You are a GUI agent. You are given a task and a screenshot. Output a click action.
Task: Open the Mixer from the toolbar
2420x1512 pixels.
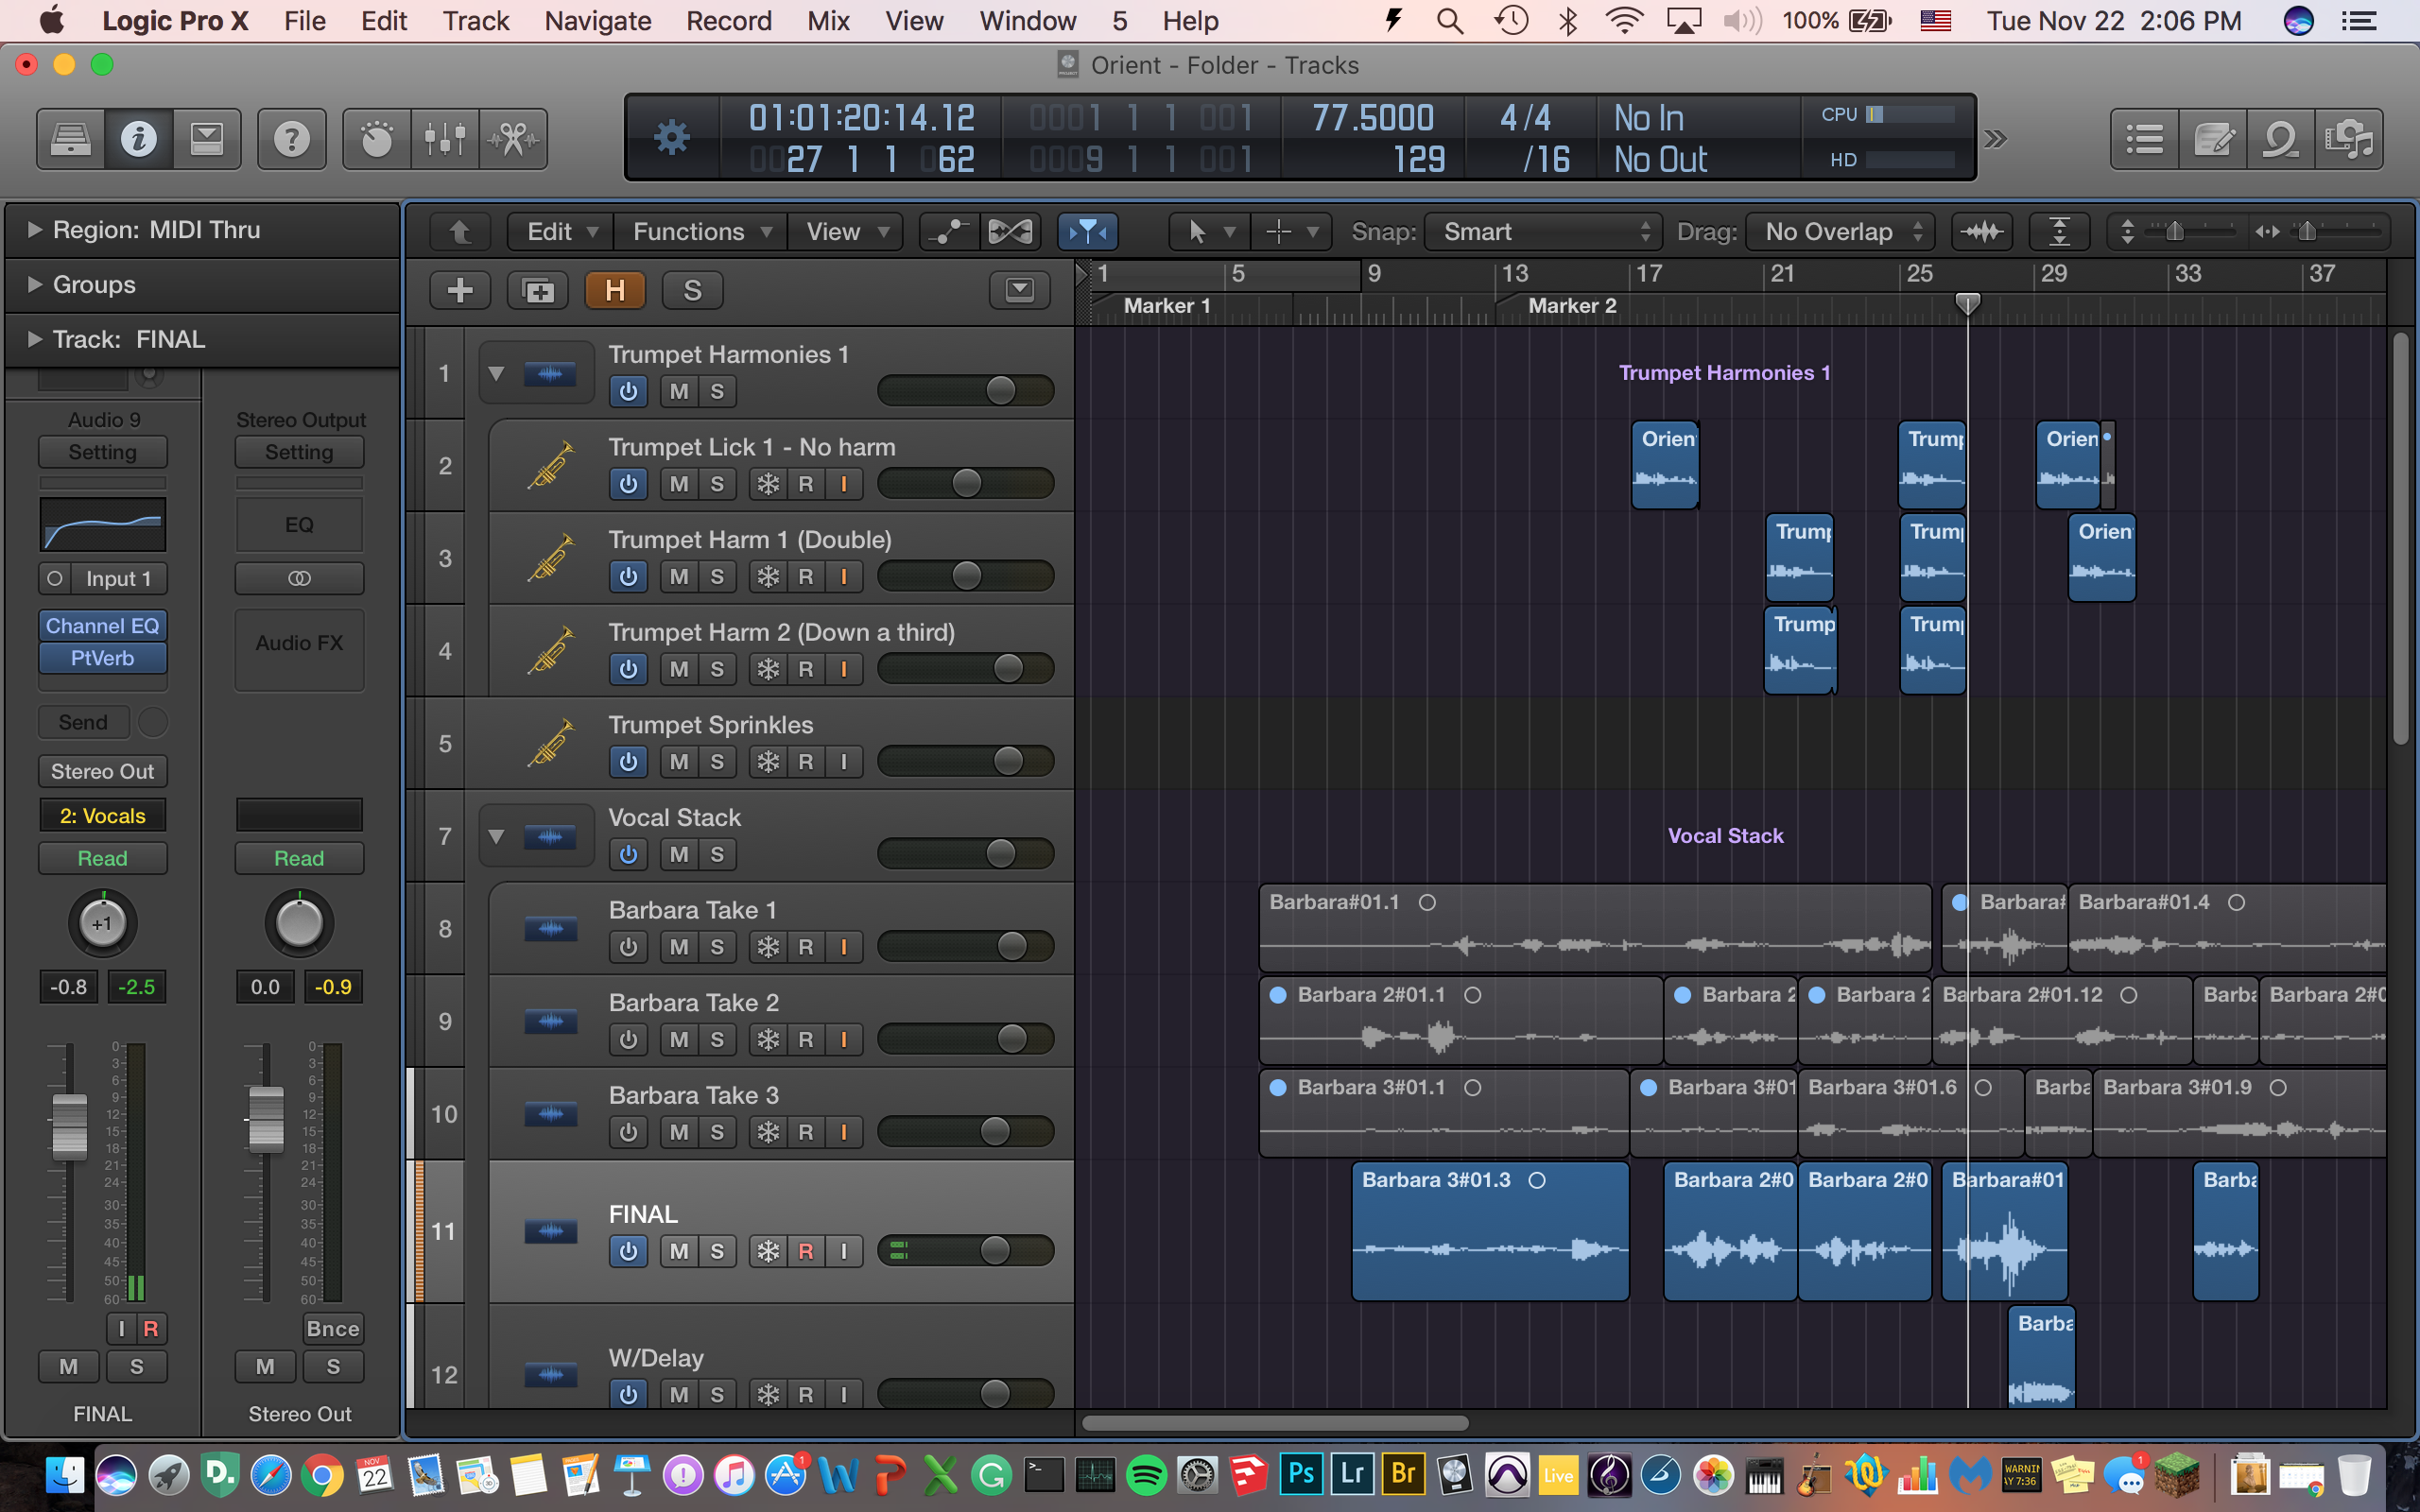tap(444, 139)
